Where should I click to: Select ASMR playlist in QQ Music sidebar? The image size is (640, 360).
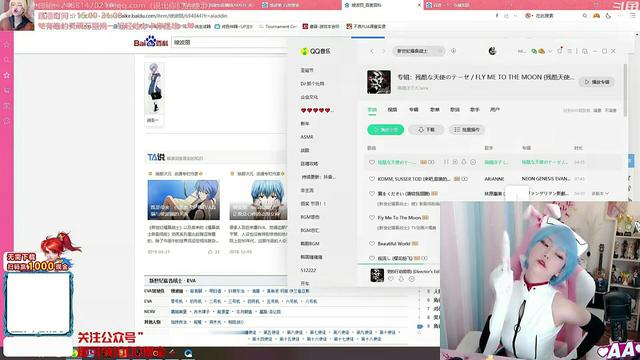[307, 137]
